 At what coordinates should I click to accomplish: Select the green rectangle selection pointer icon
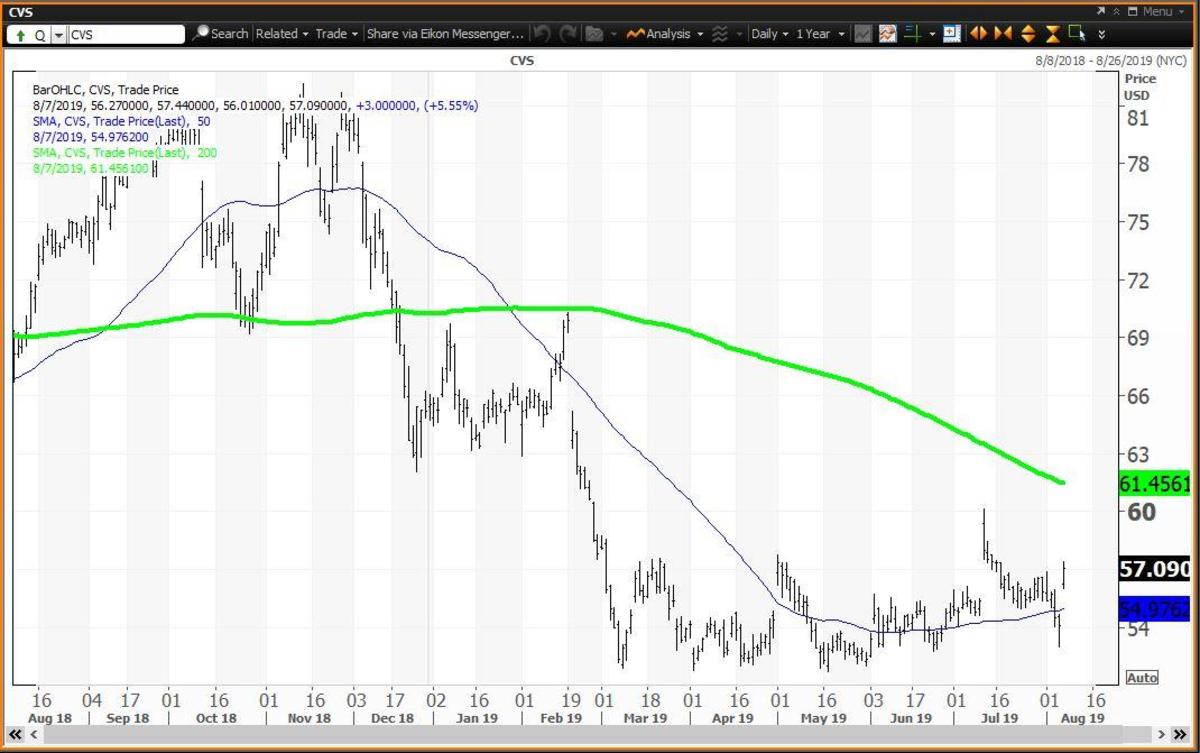[1077, 33]
